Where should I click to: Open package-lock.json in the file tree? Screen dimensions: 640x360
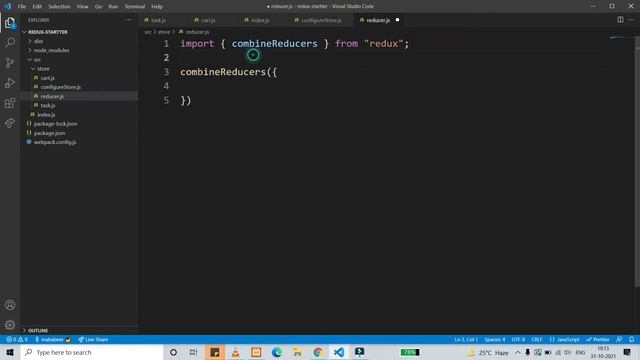(55, 124)
